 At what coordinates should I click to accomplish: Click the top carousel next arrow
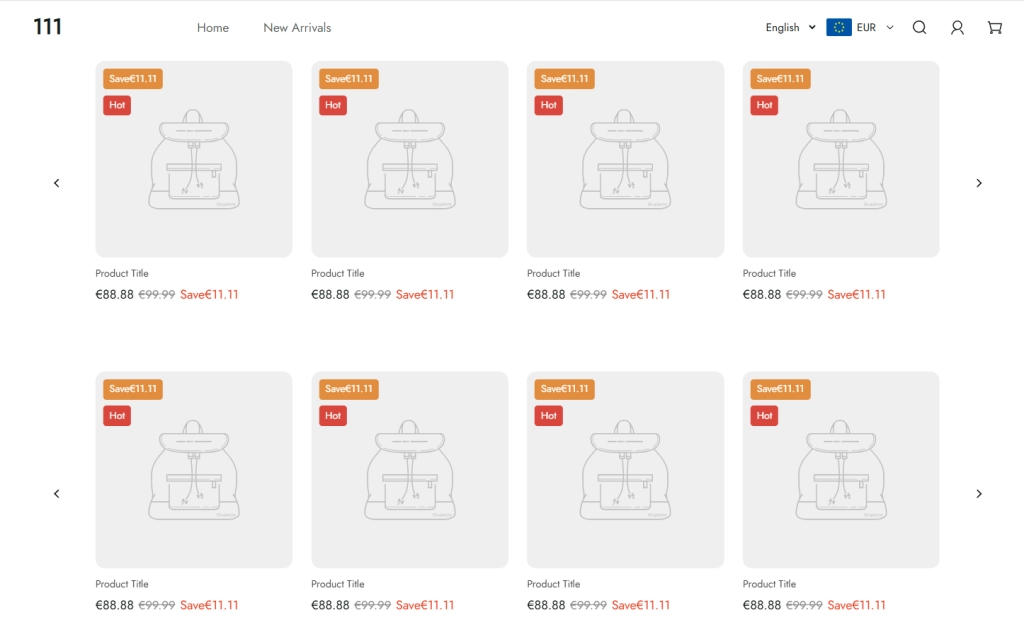click(979, 183)
